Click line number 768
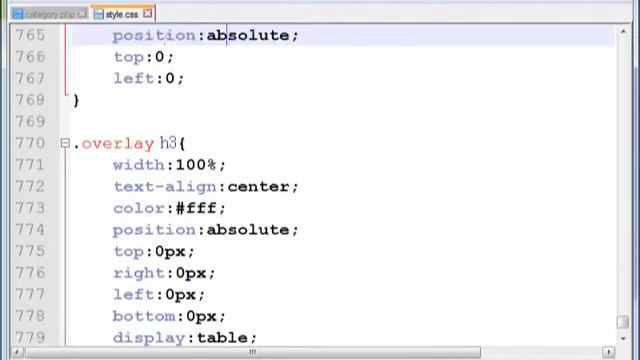This screenshot has height=360, width=640. click(30, 100)
